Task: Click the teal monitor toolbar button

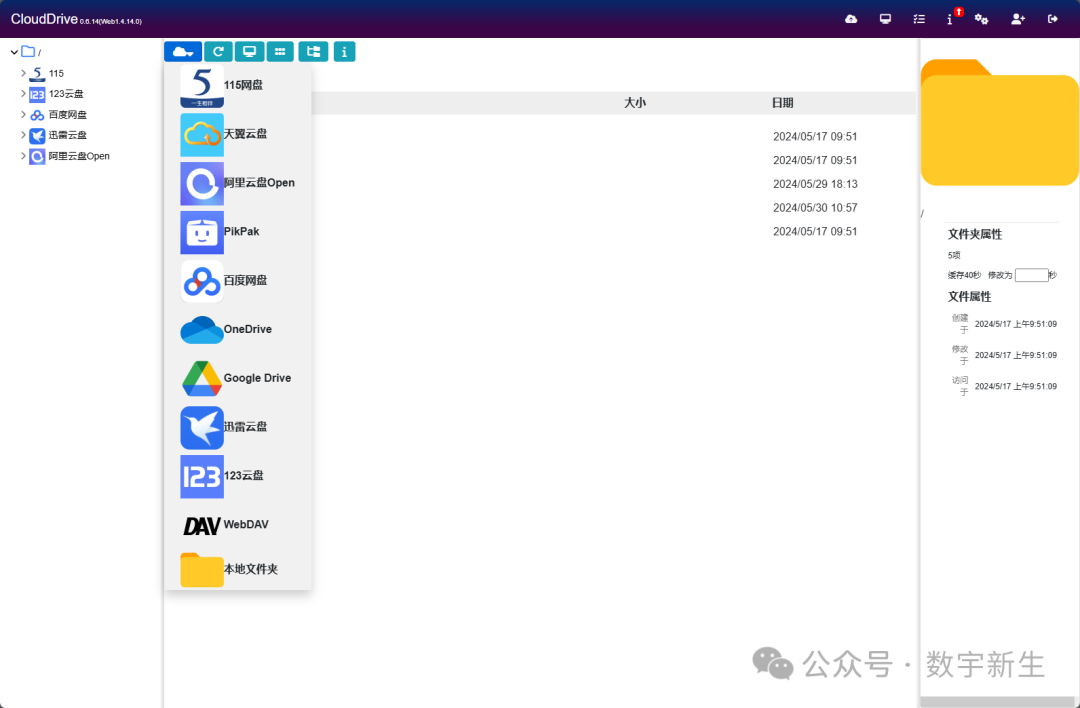Action: (x=249, y=52)
